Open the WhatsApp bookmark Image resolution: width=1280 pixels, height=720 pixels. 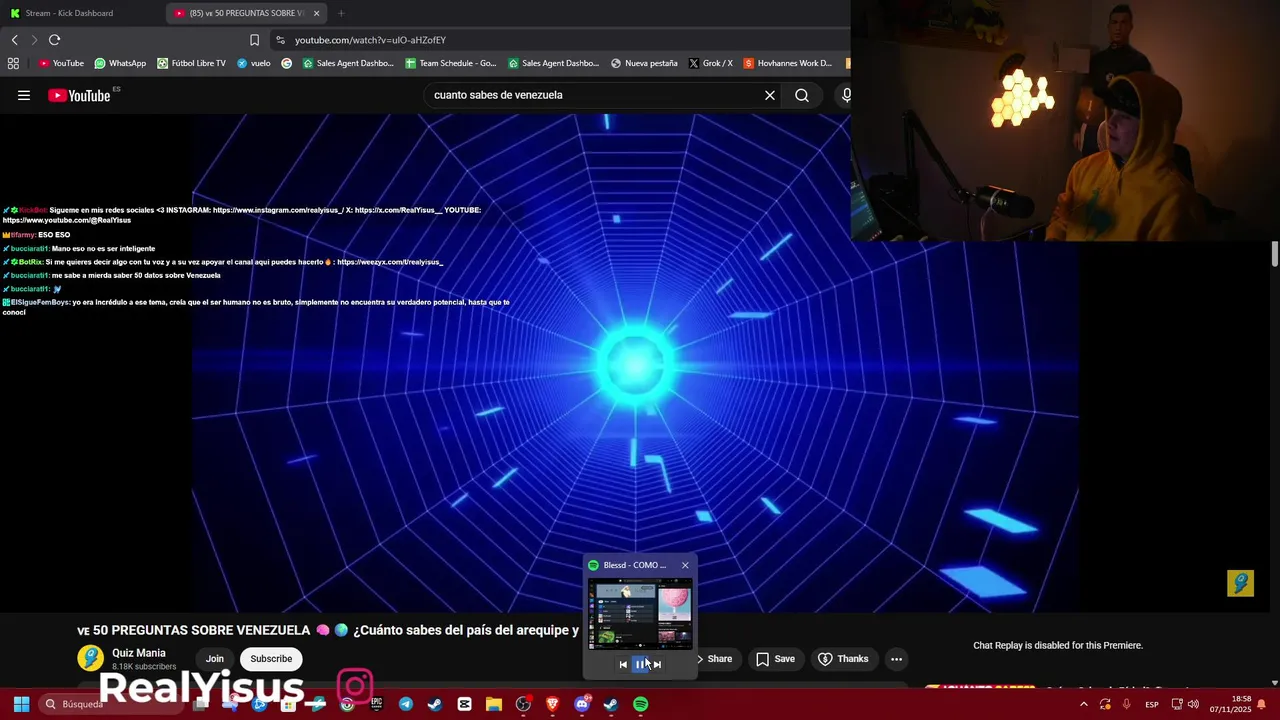(120, 63)
